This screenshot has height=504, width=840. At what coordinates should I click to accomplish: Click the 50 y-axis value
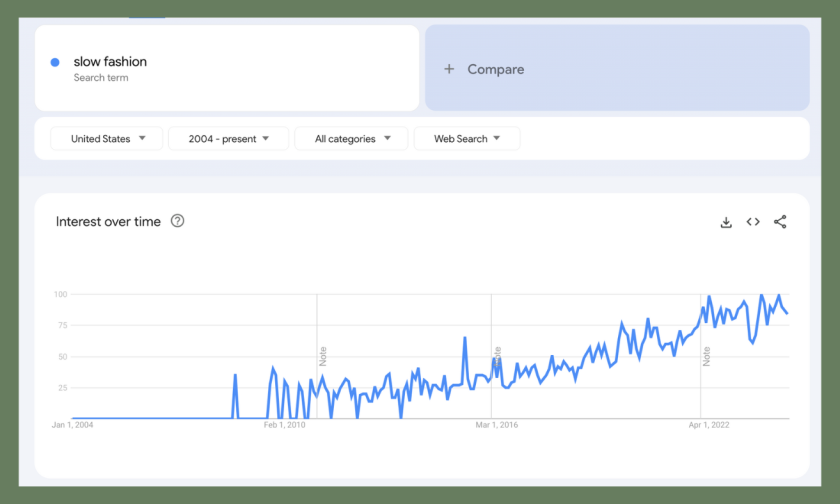tap(63, 357)
